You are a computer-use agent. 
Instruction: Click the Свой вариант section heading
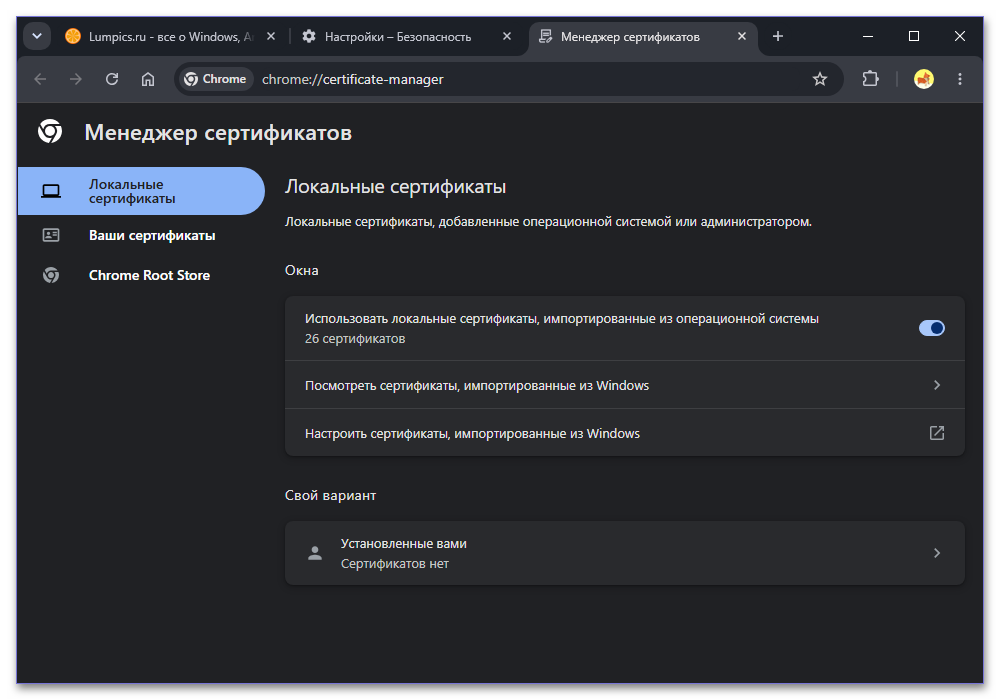[330, 495]
